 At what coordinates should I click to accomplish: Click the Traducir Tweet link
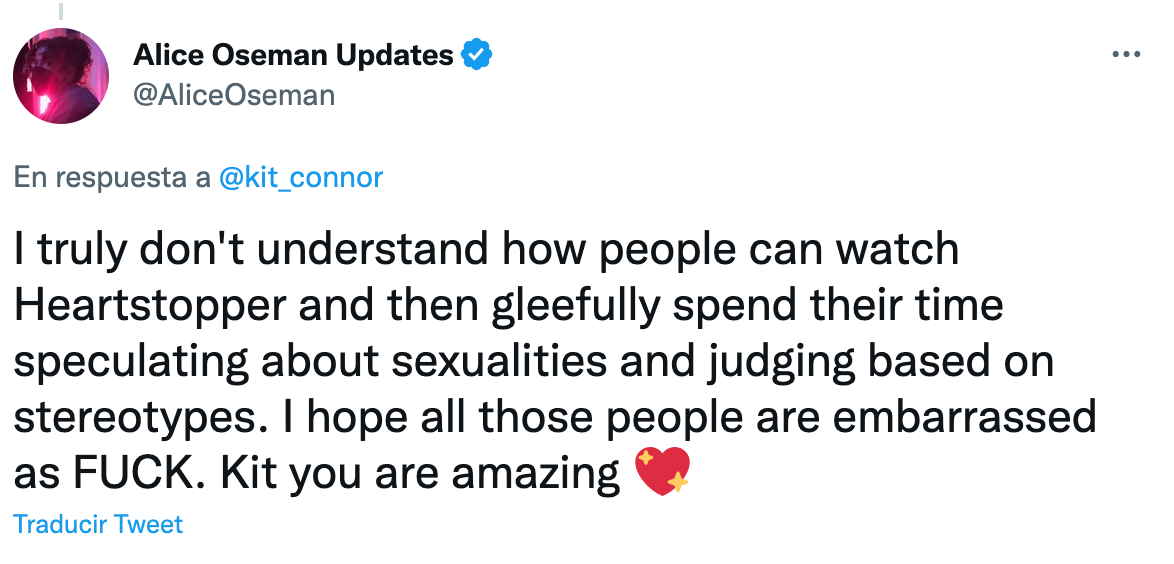98,524
